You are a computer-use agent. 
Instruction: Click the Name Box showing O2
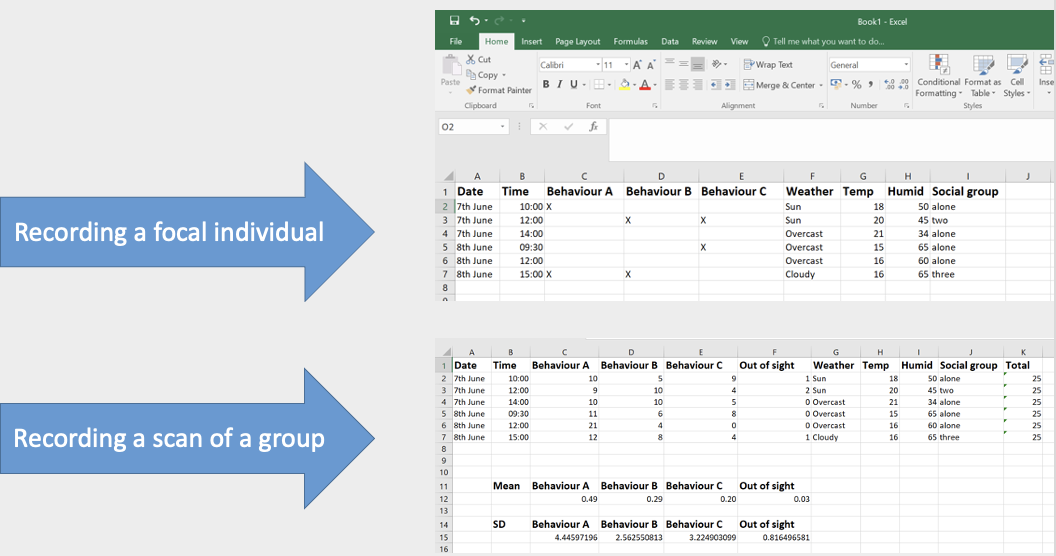(x=467, y=127)
